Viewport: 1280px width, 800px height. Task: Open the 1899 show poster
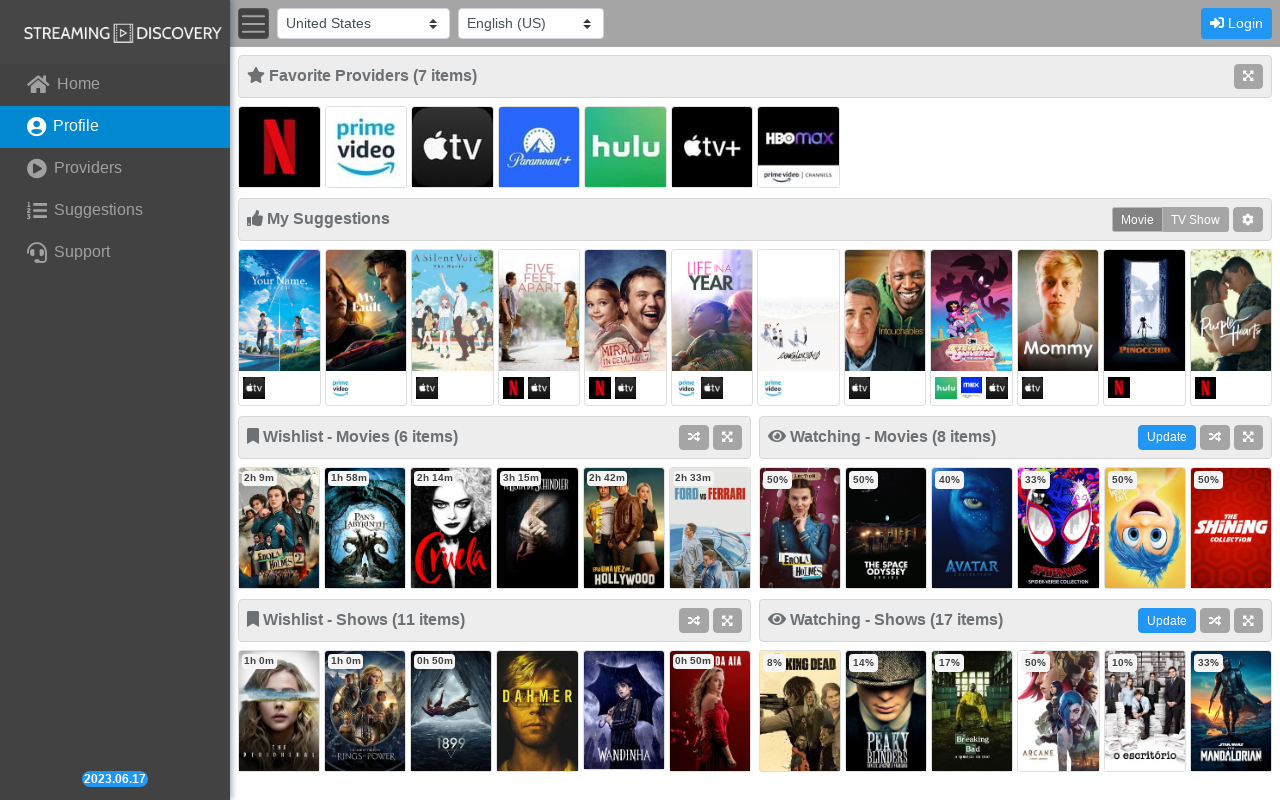pyautogui.click(x=451, y=711)
